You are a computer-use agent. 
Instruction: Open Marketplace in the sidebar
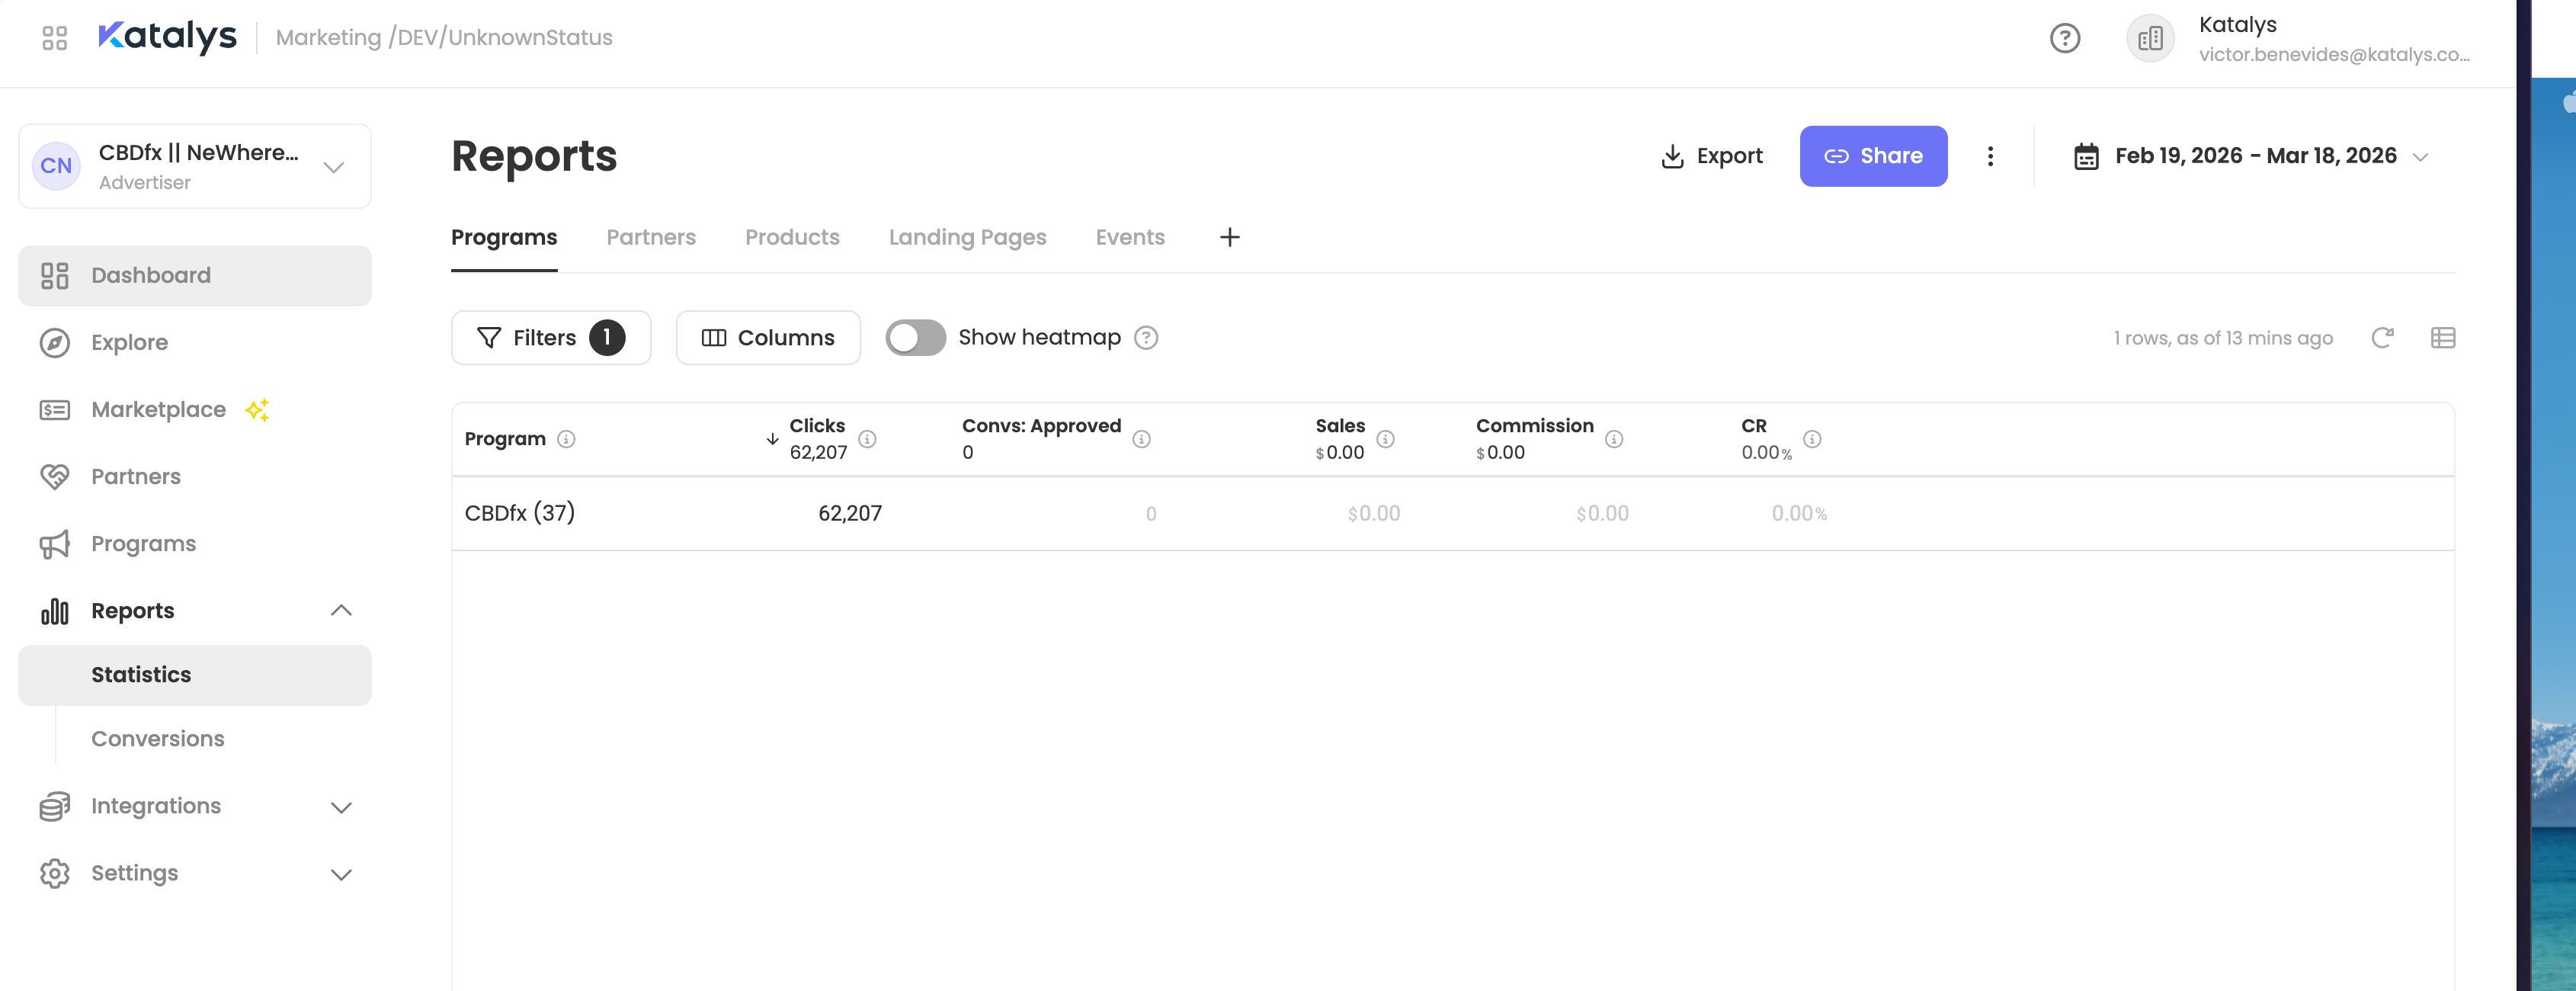point(195,410)
